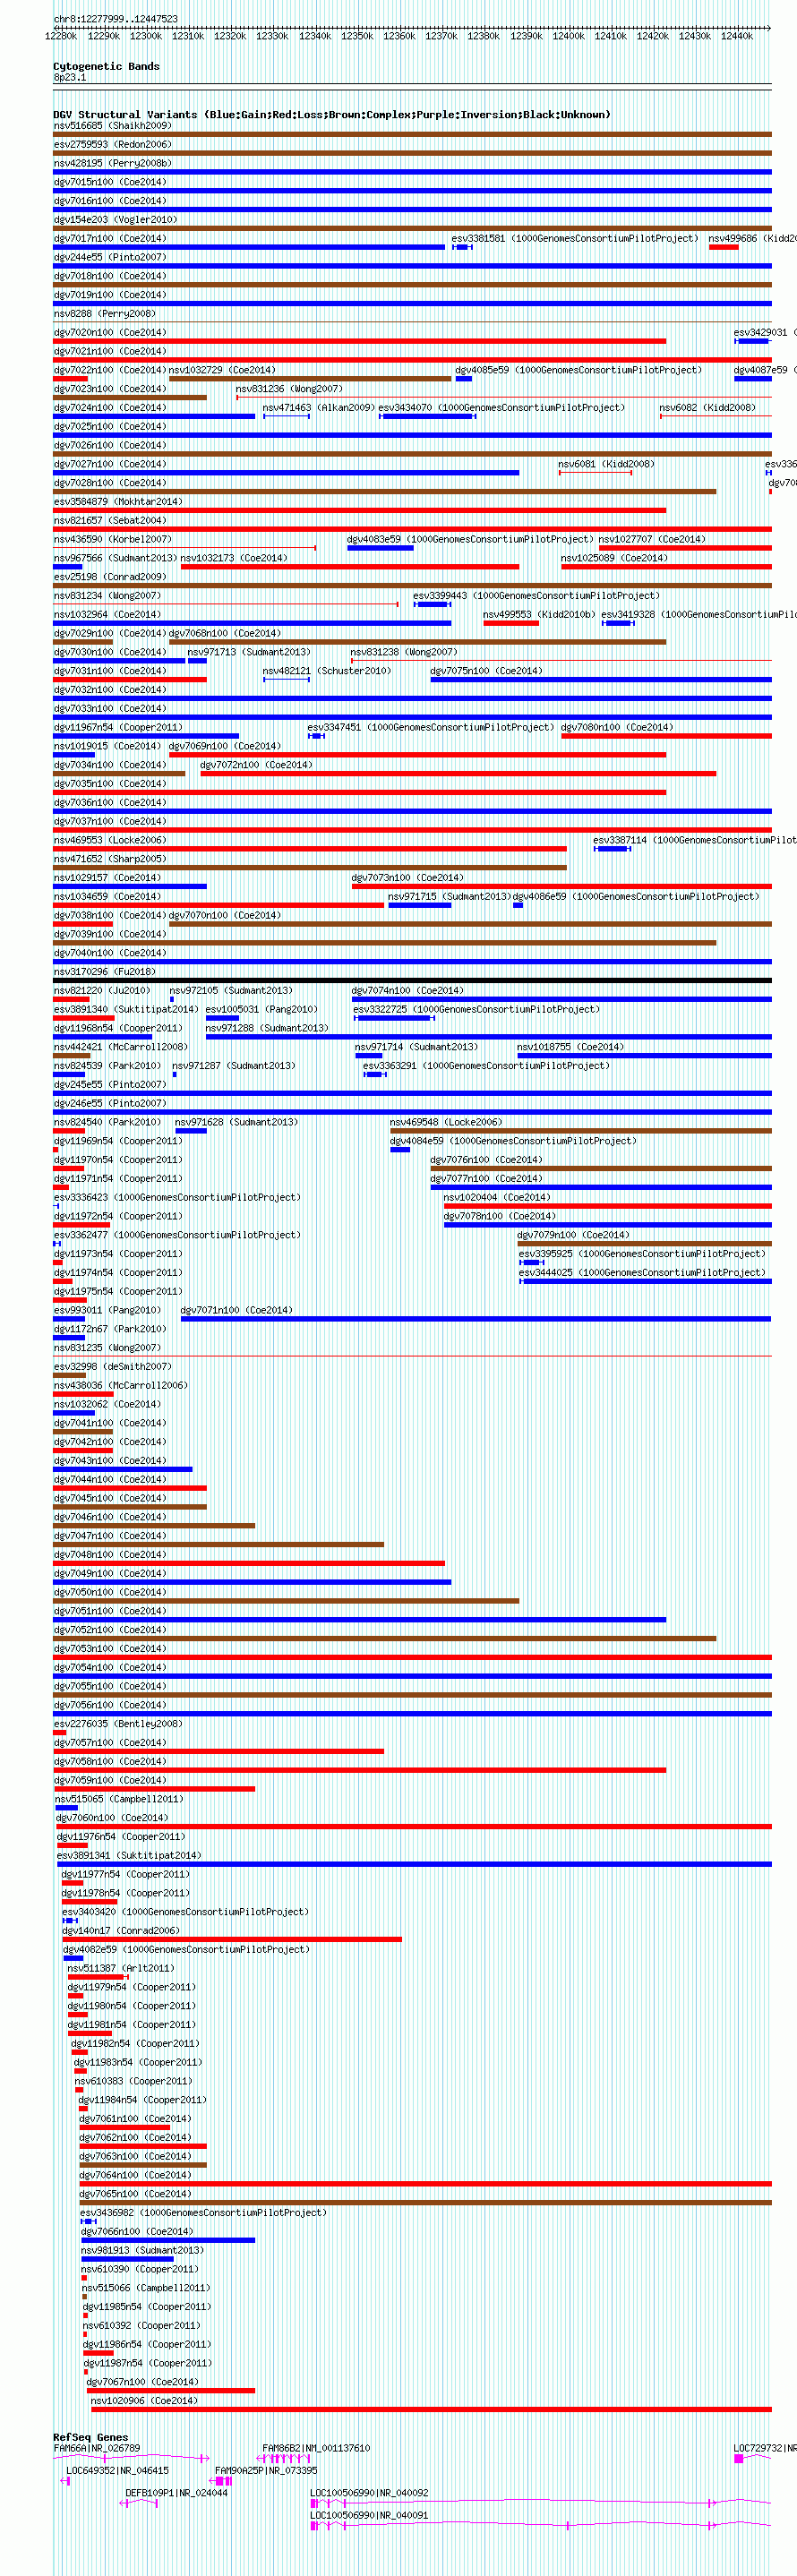Select nsv1027707 (Coe2014) variant
Image resolution: width=797 pixels, height=2576 pixels.
[x=652, y=539]
